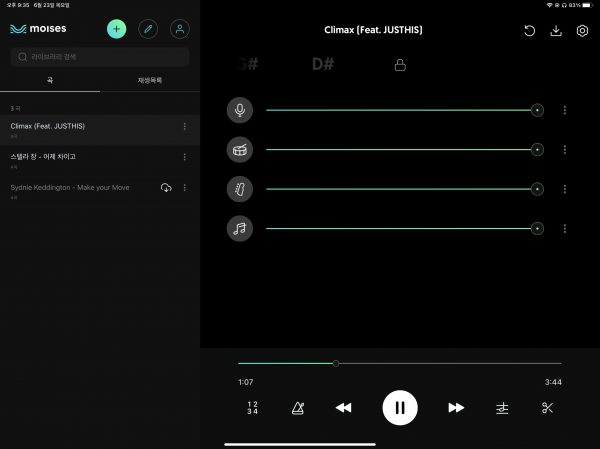Screen dimensions: 600x449
Task: Open the options menu for 스텔라 장 - 어제 차이고
Action: [184, 157]
